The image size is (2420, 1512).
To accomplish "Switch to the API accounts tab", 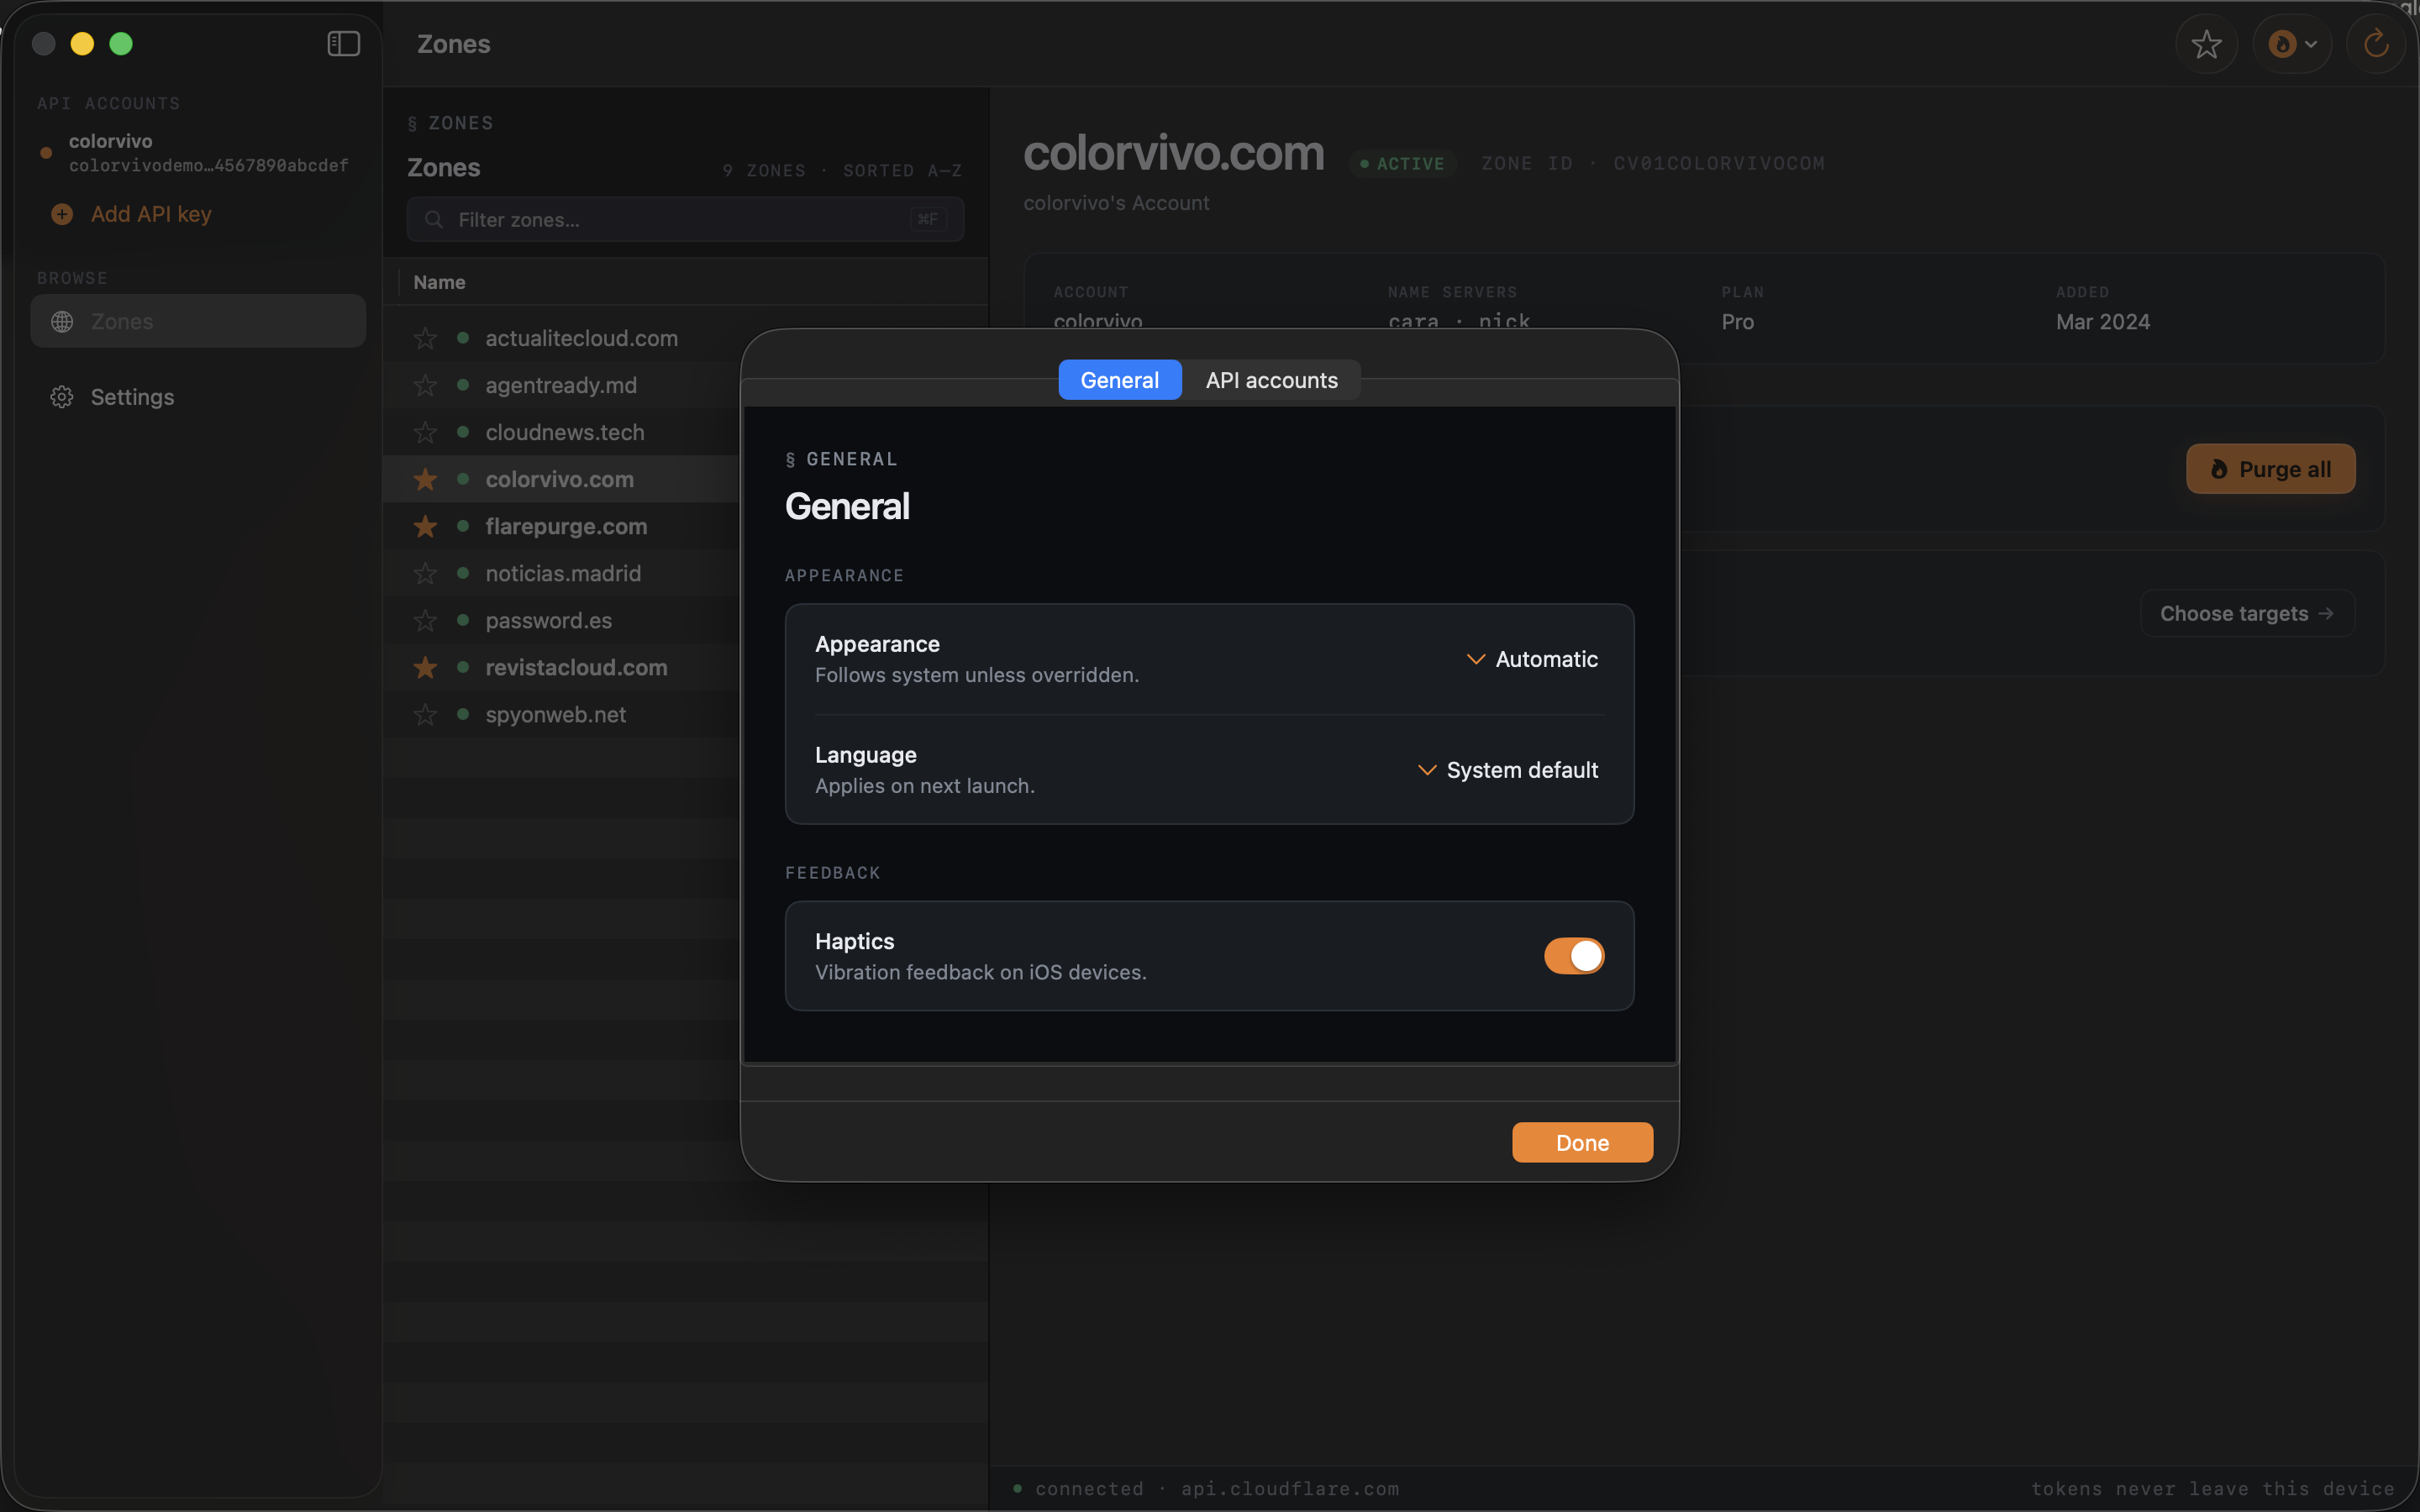I will [x=1271, y=379].
